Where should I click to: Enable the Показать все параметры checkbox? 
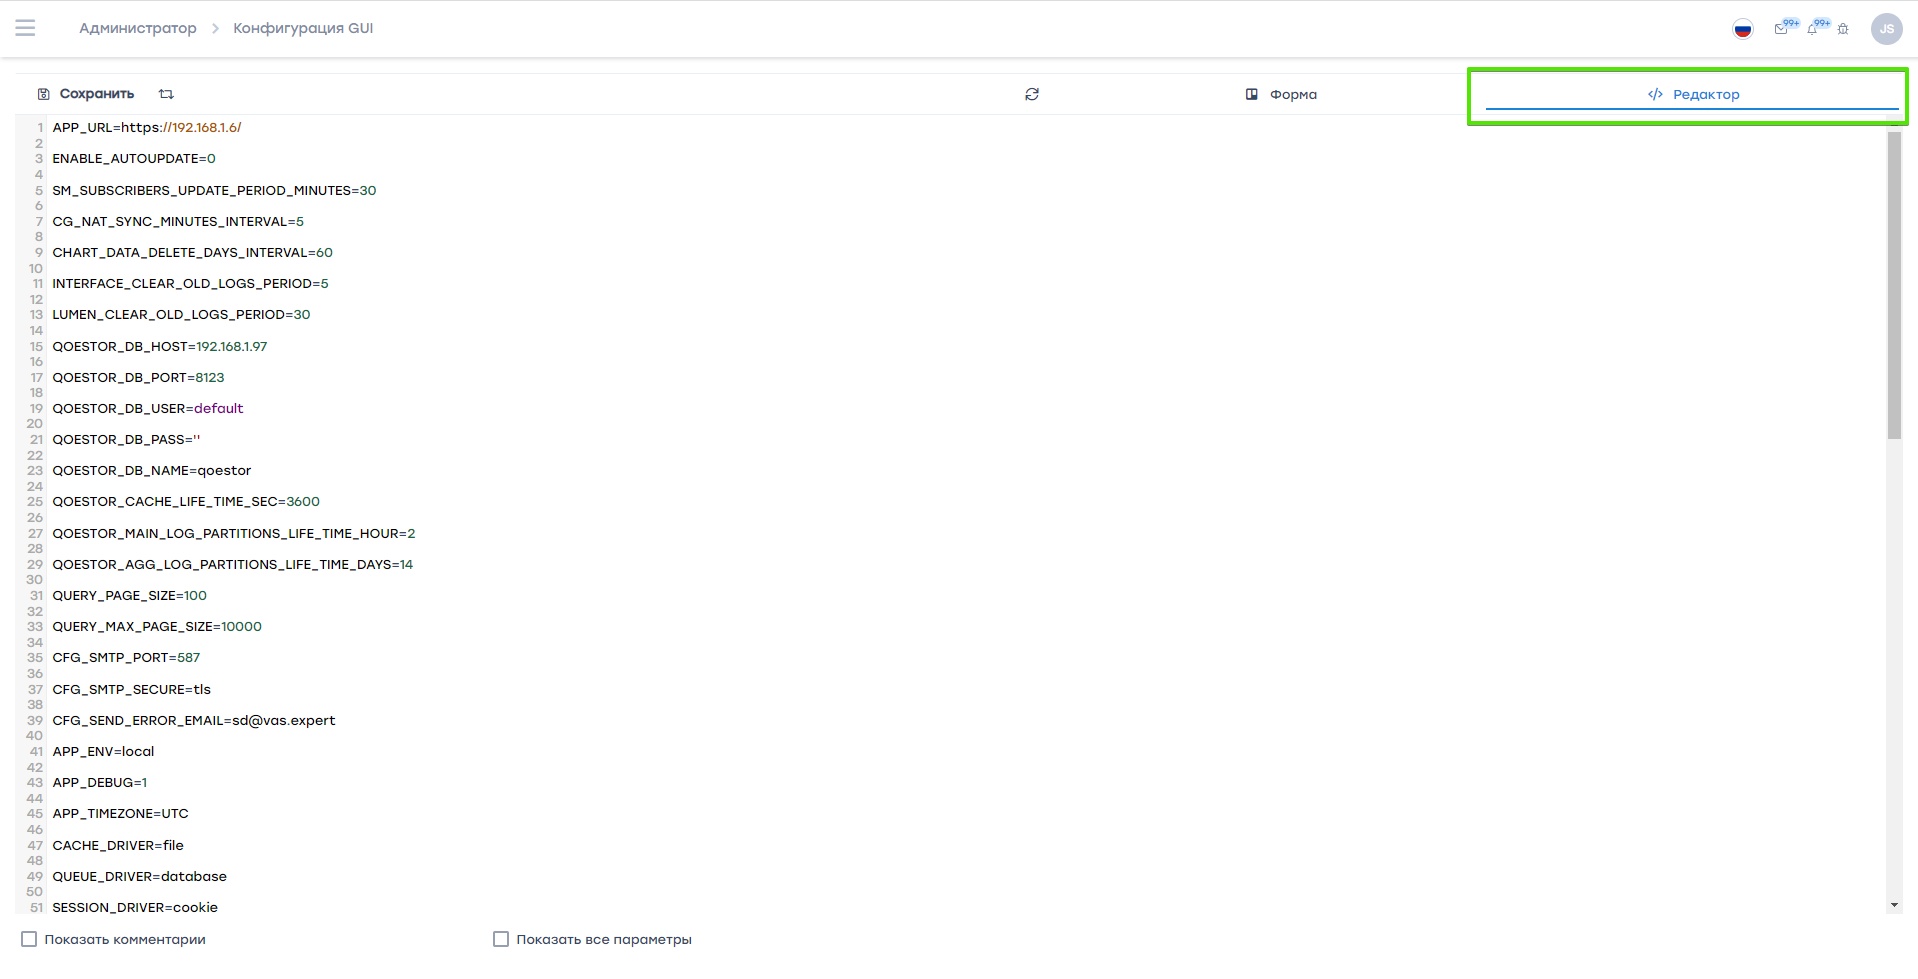pos(501,939)
